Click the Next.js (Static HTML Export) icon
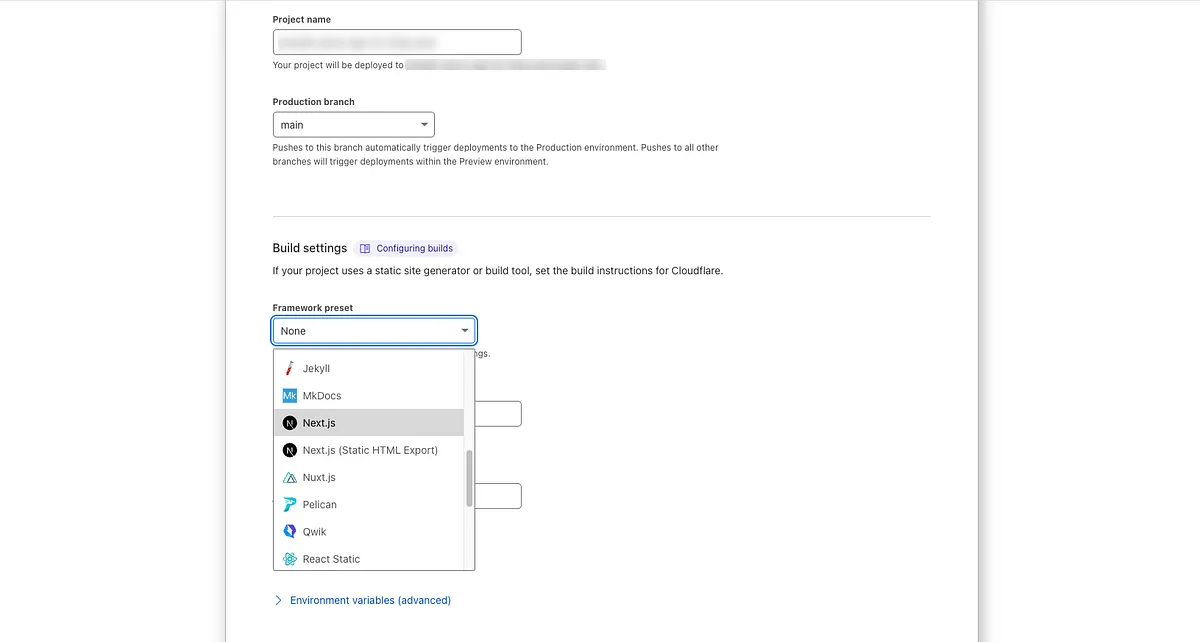This screenshot has width=1200, height=642. pyautogui.click(x=289, y=450)
